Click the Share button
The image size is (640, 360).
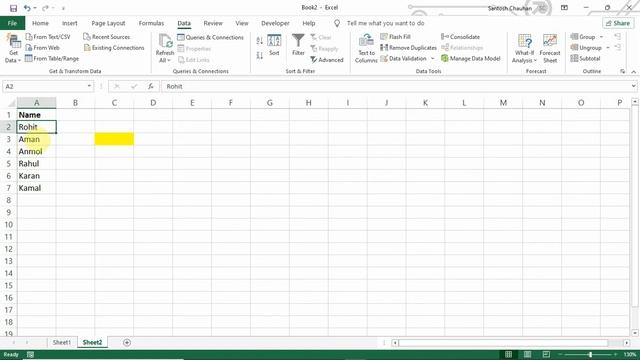(618, 23)
